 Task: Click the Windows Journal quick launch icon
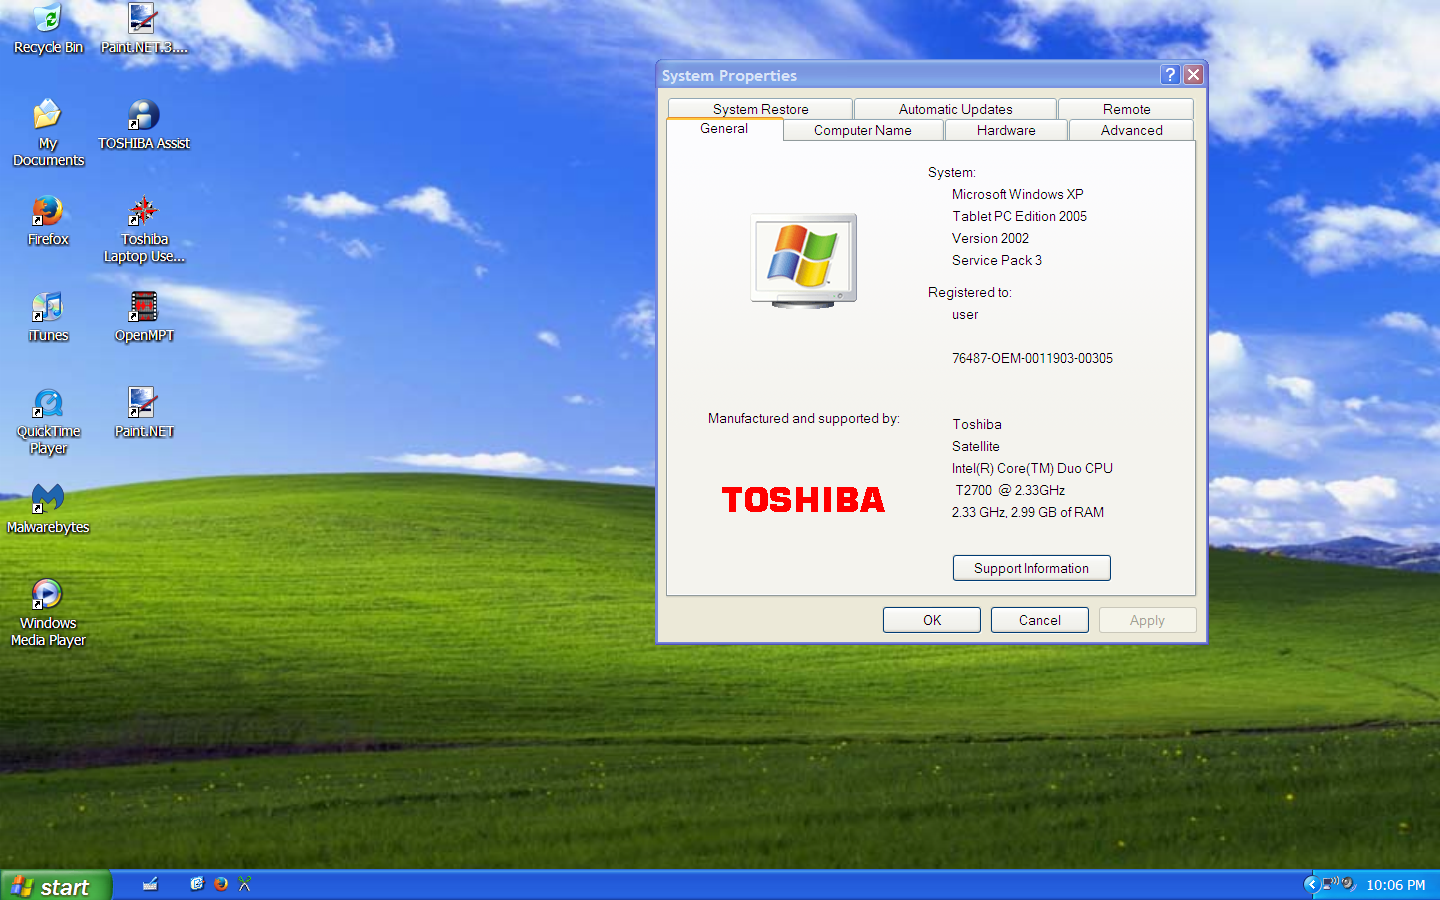(197, 884)
